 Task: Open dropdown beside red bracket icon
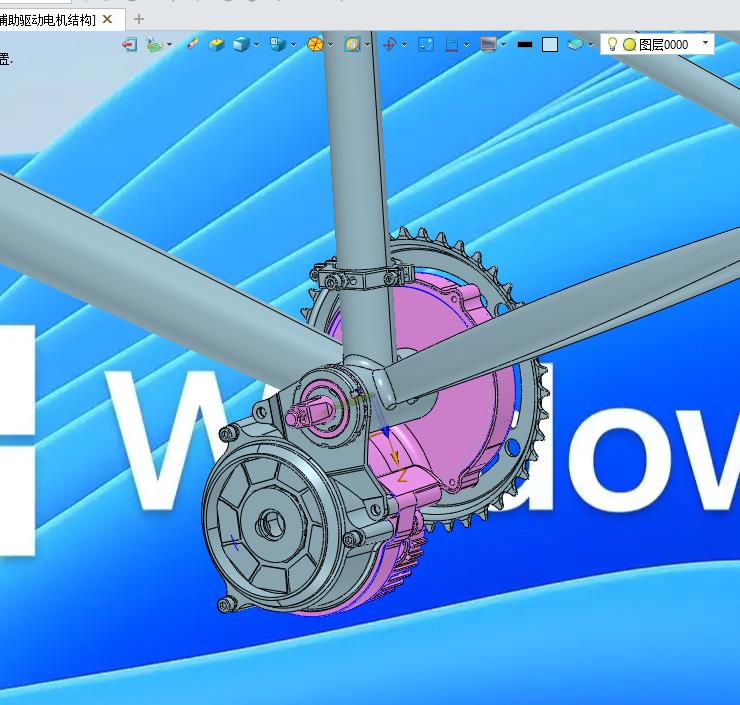coord(467,45)
